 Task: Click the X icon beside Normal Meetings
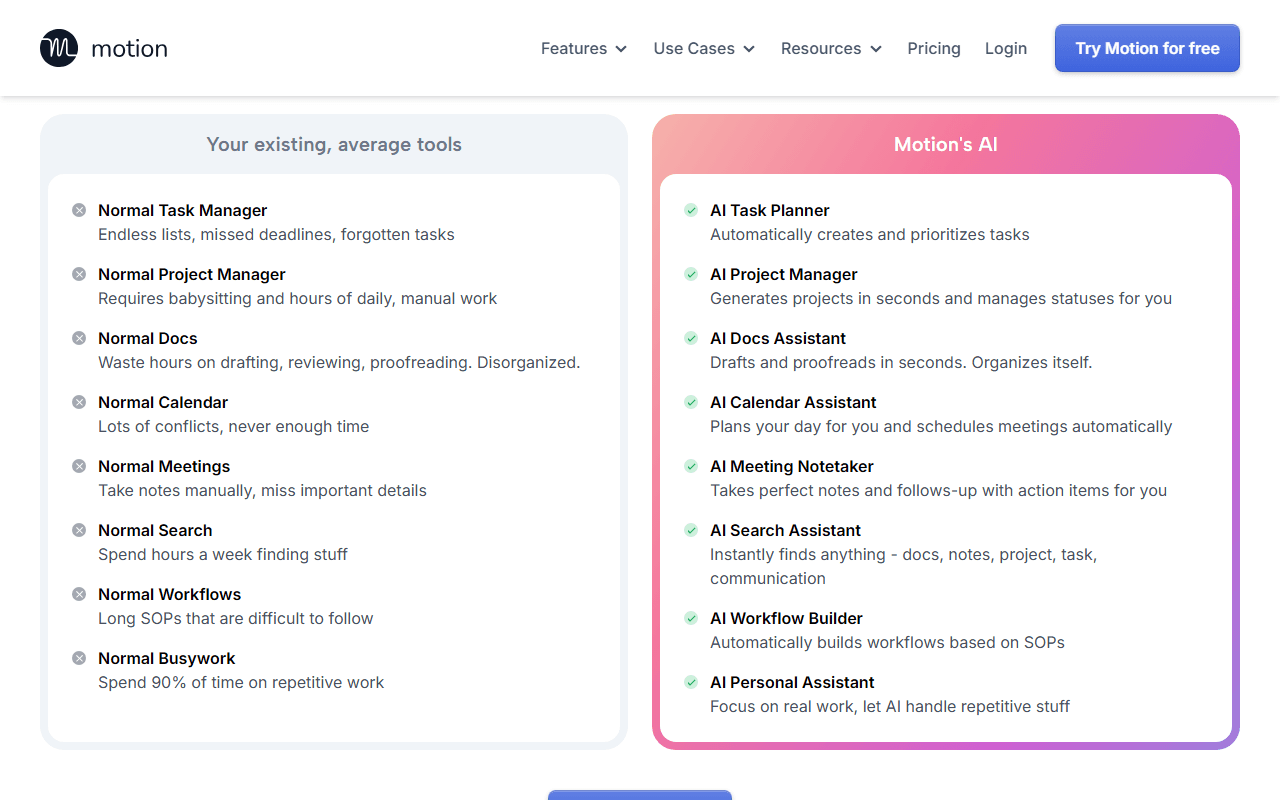pyautogui.click(x=79, y=466)
